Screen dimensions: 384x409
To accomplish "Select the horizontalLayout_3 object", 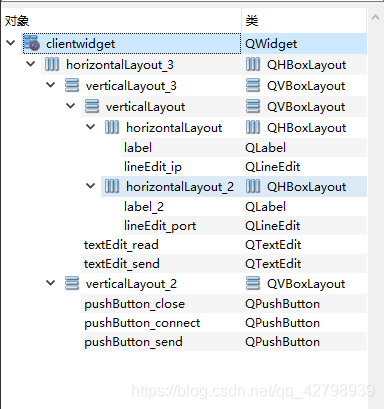I will pos(120,65).
